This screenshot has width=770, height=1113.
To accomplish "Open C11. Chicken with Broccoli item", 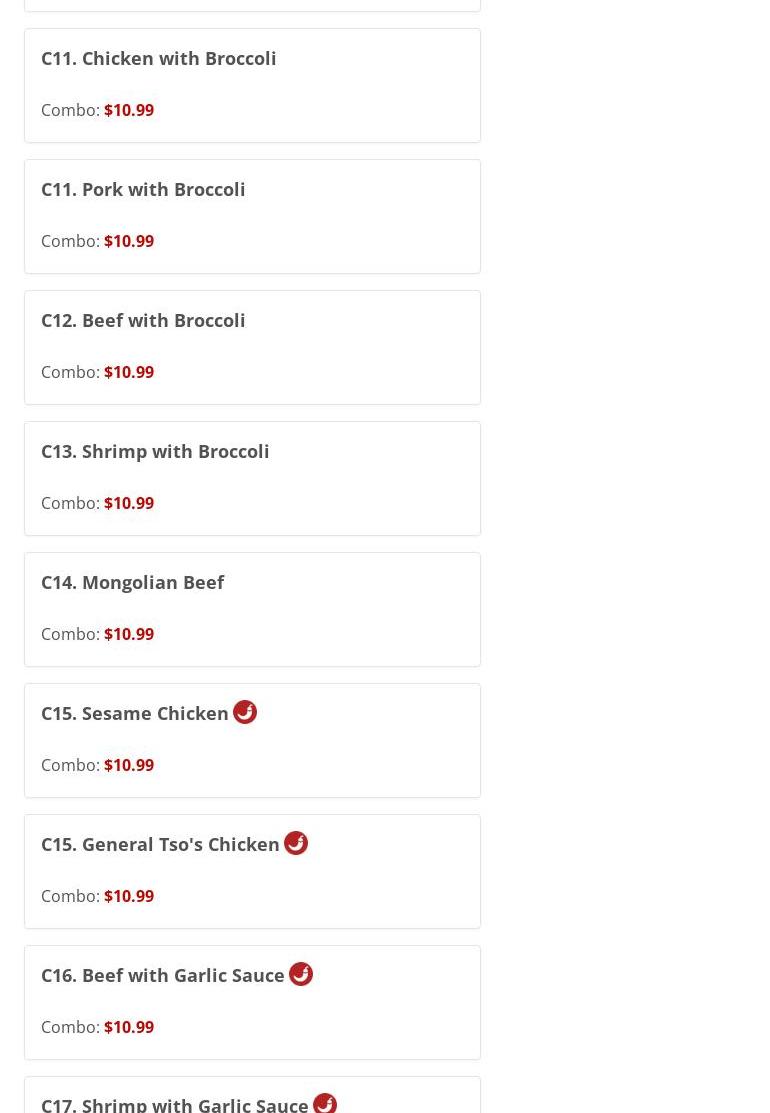I will click(158, 58).
